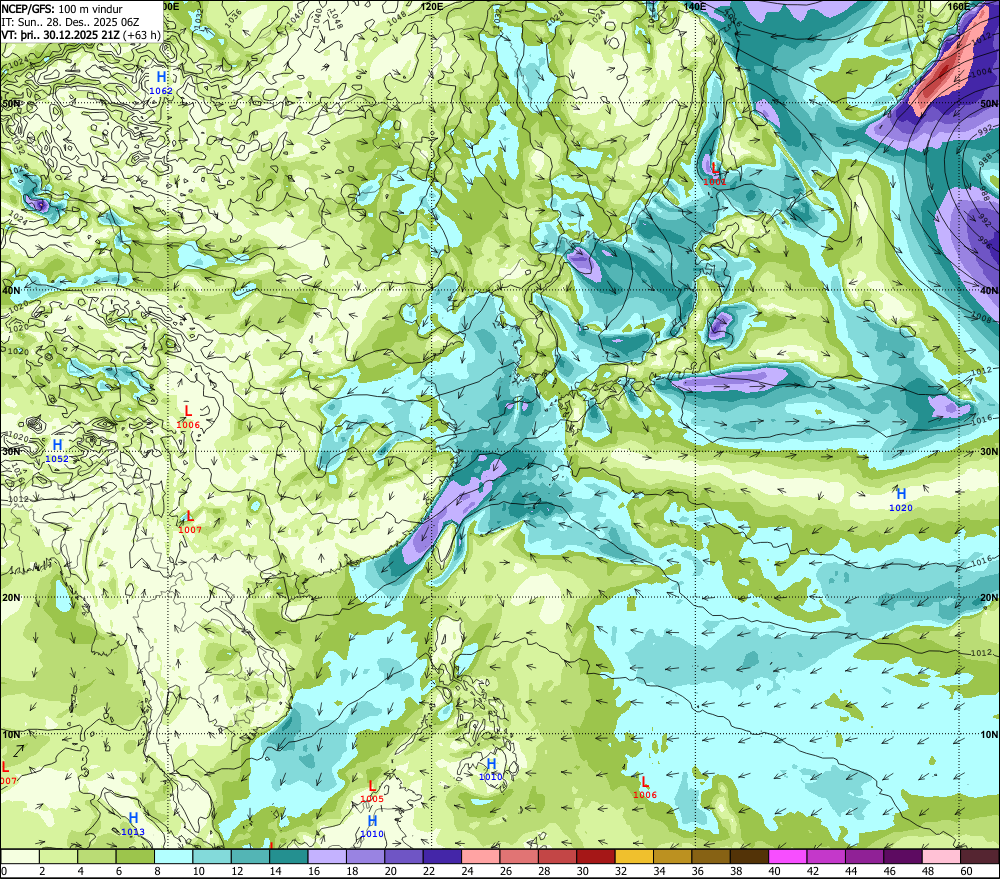Click legend value label 16
The height and width of the screenshot is (879, 1000).
314,871
